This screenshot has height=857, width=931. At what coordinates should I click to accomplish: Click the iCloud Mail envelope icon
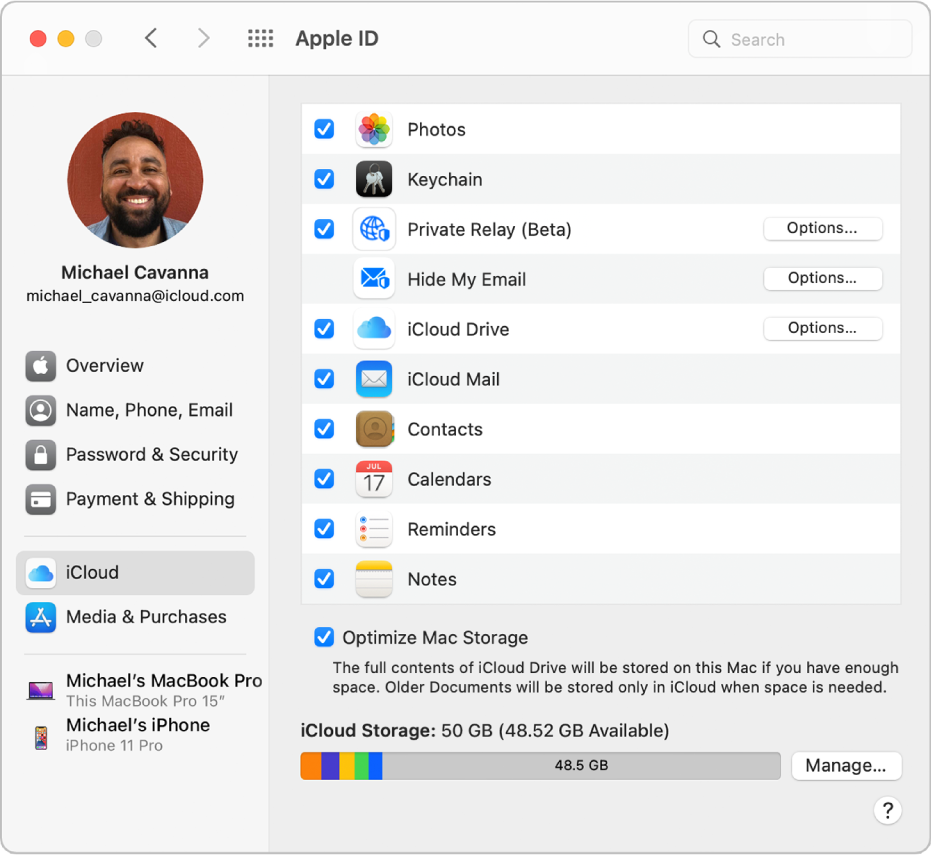pyautogui.click(x=373, y=379)
